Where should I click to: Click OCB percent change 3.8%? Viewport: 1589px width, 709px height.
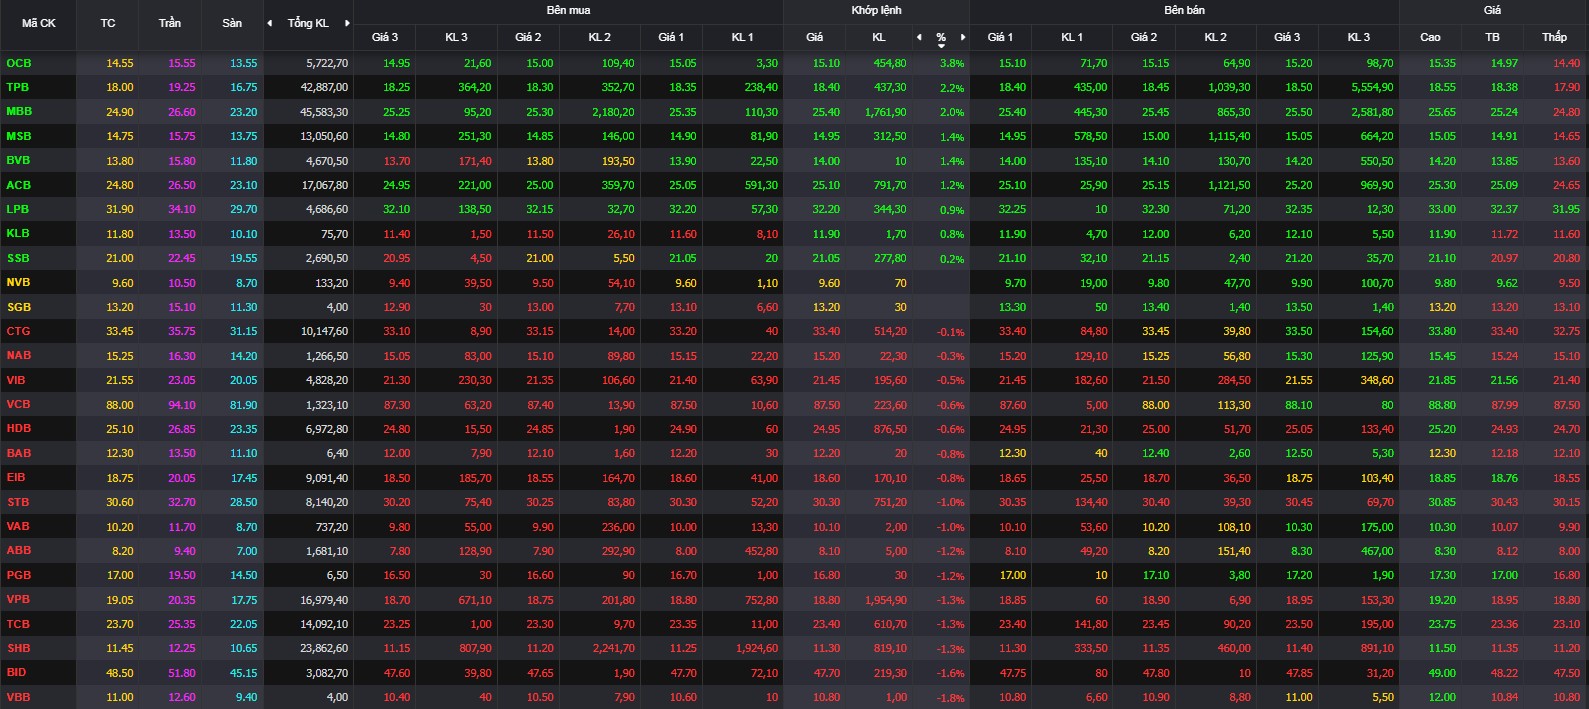[952, 63]
